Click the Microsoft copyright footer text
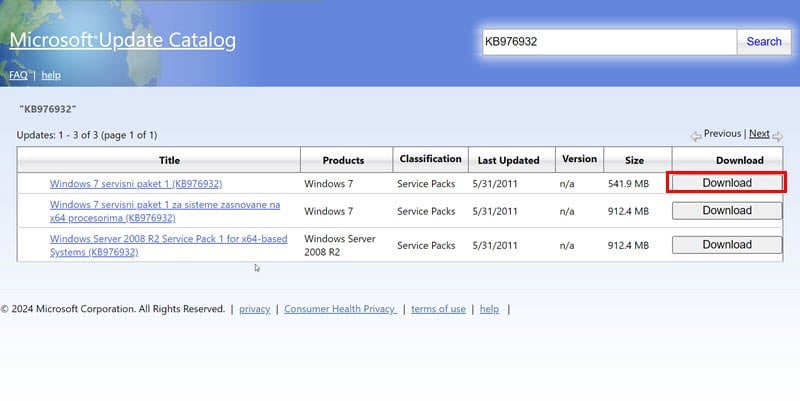This screenshot has height=401, width=800. click(113, 309)
